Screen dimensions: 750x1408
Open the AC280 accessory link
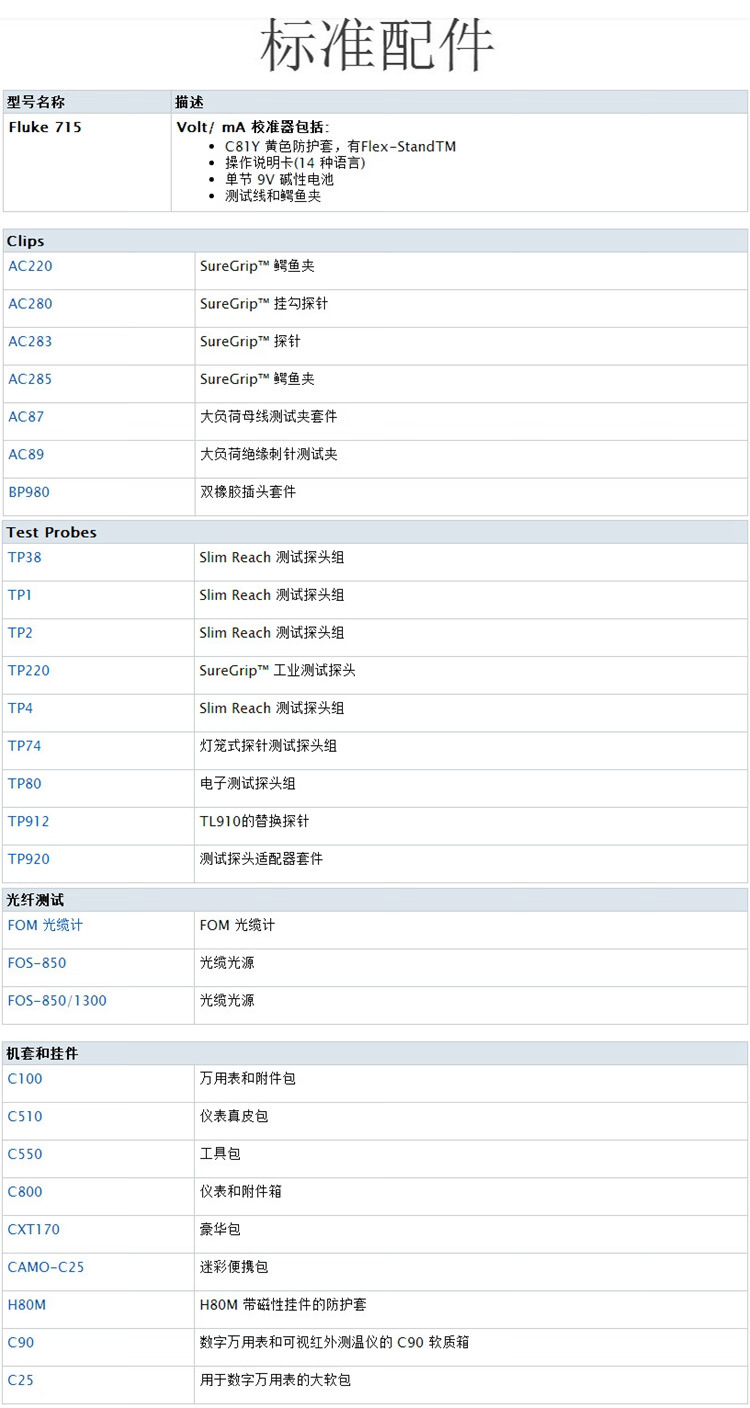tap(30, 304)
